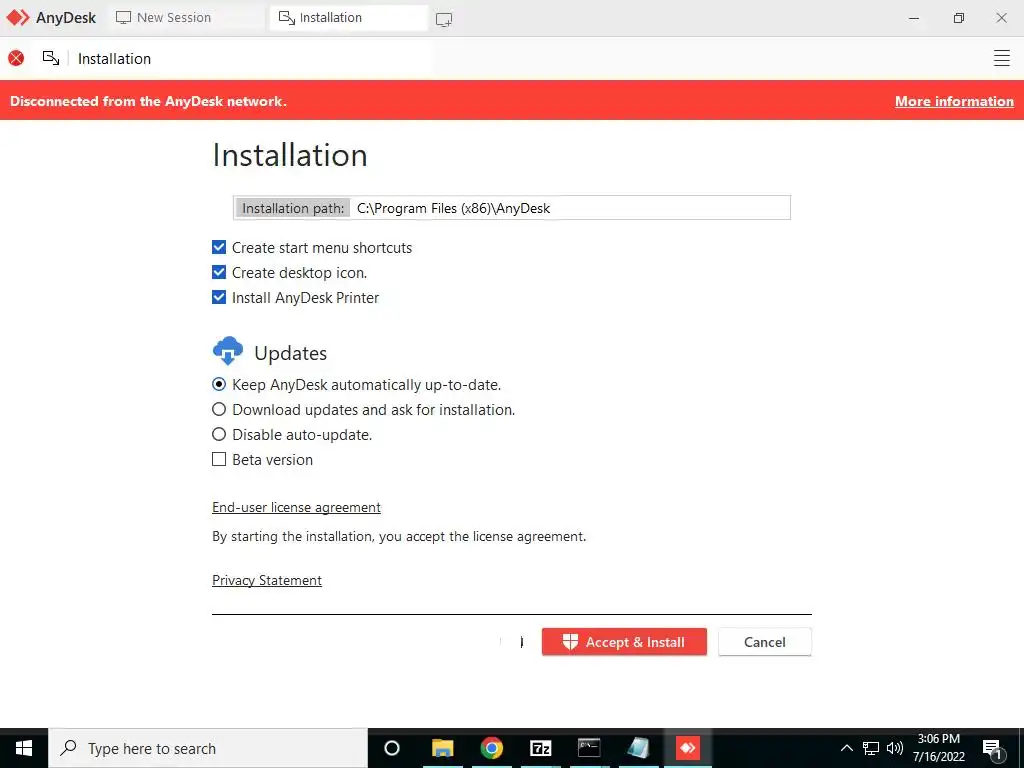
Task: Open the End-user license agreement link
Action: point(296,507)
